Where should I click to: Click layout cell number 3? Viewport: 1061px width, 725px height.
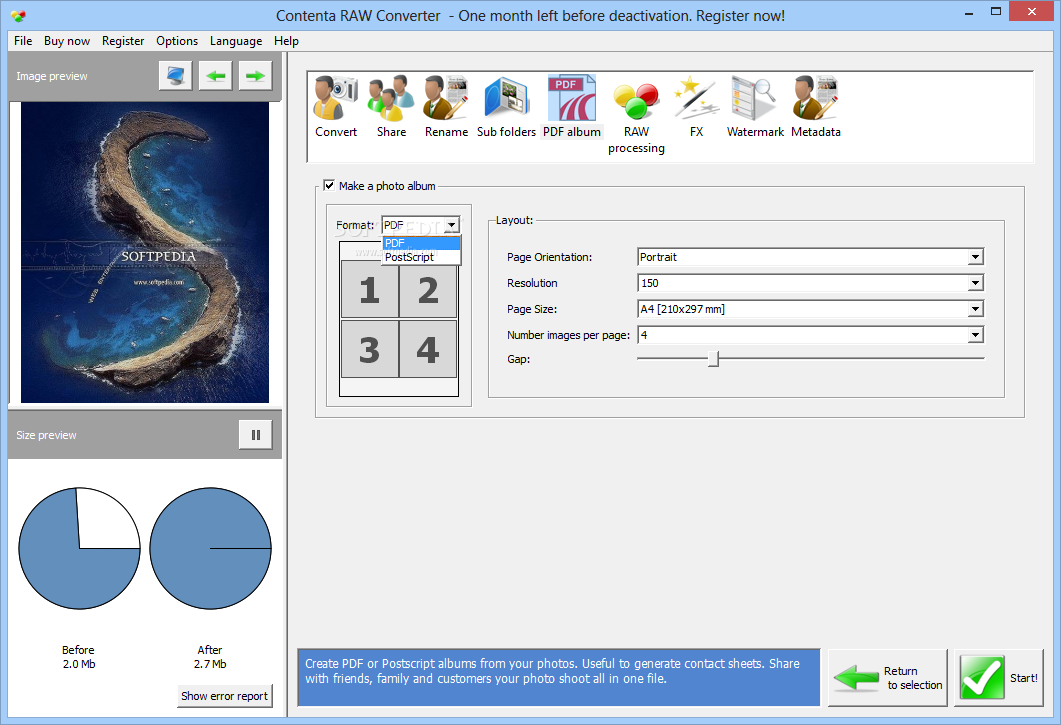point(369,349)
